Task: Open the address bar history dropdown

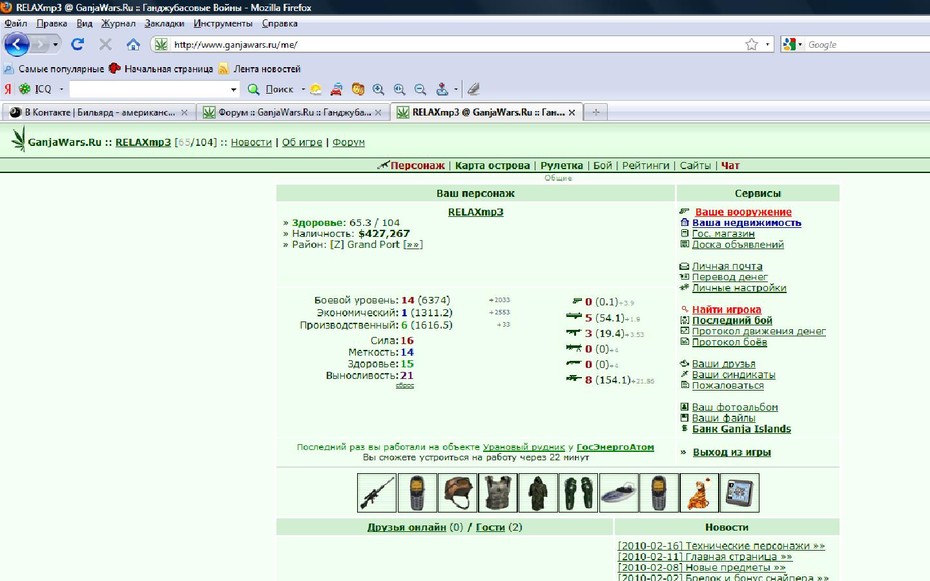Action: [767, 44]
